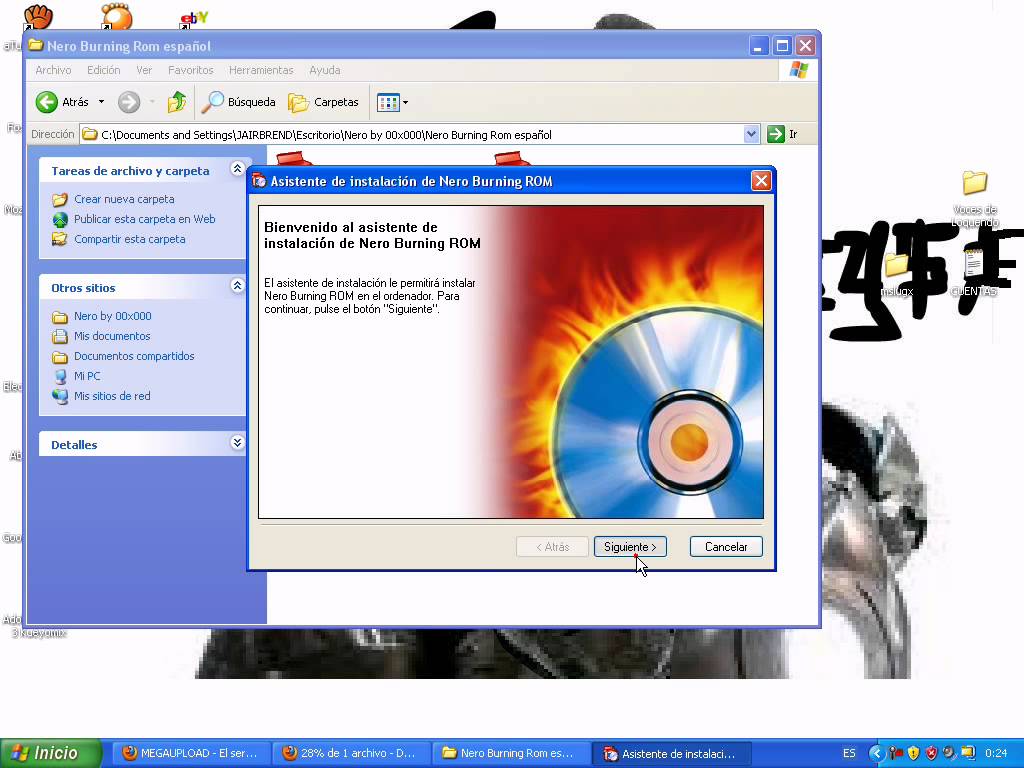Switch to MEGAUPLOAD Firefox taskbar button
The image size is (1024, 768).
click(190, 753)
